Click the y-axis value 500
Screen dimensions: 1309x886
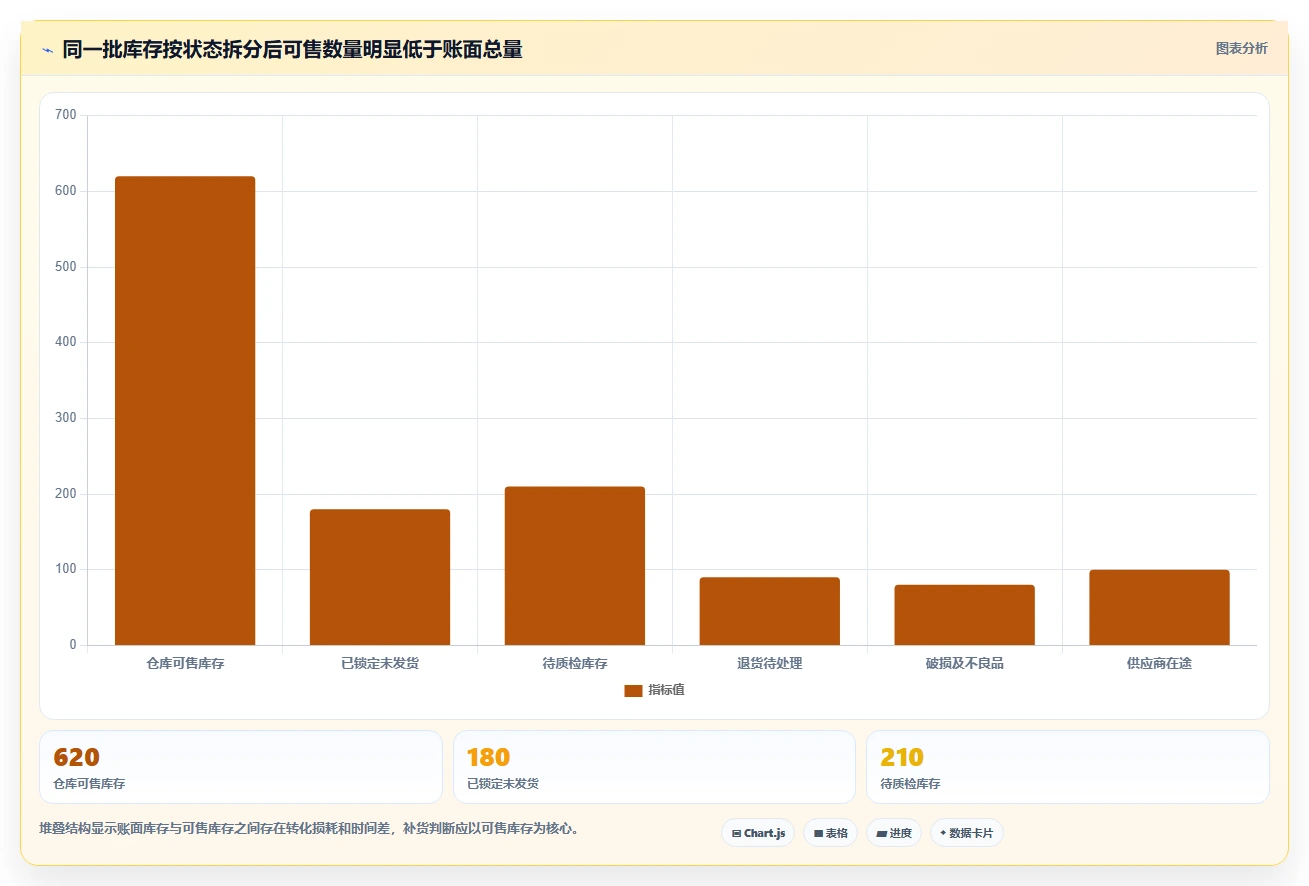tap(66, 267)
